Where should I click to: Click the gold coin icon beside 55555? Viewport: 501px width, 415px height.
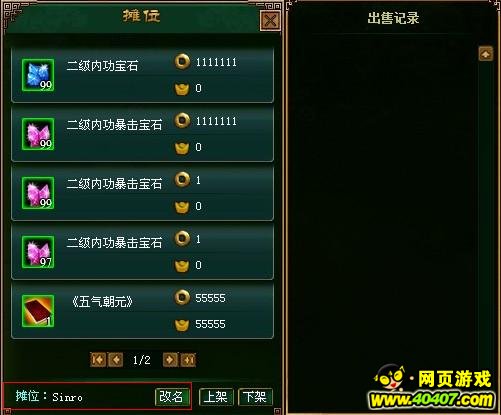point(182,297)
